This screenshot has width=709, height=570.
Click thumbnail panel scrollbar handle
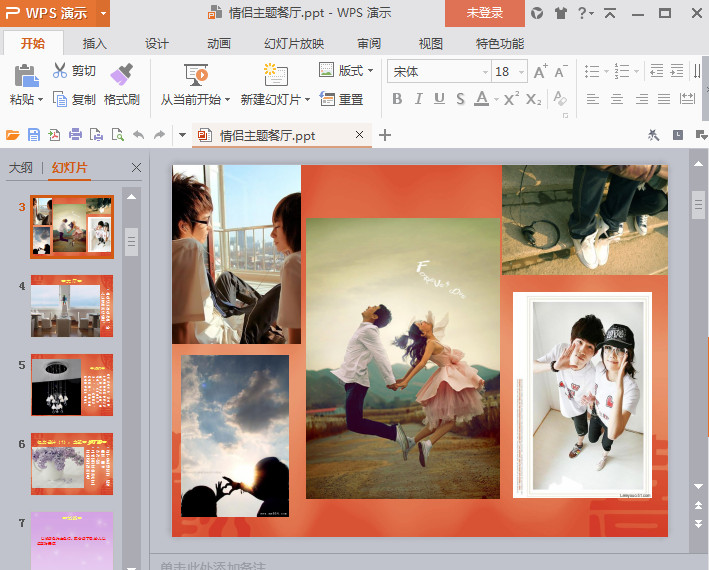pyautogui.click(x=131, y=242)
